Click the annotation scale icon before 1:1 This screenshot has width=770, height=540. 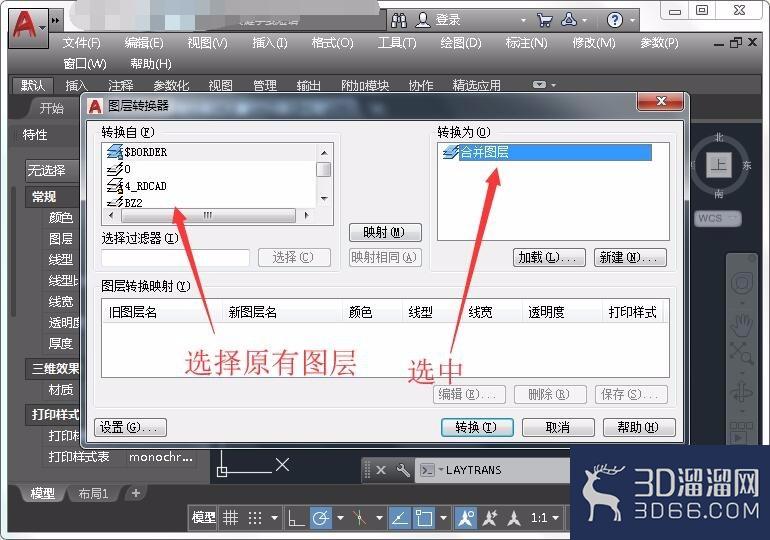[514, 518]
